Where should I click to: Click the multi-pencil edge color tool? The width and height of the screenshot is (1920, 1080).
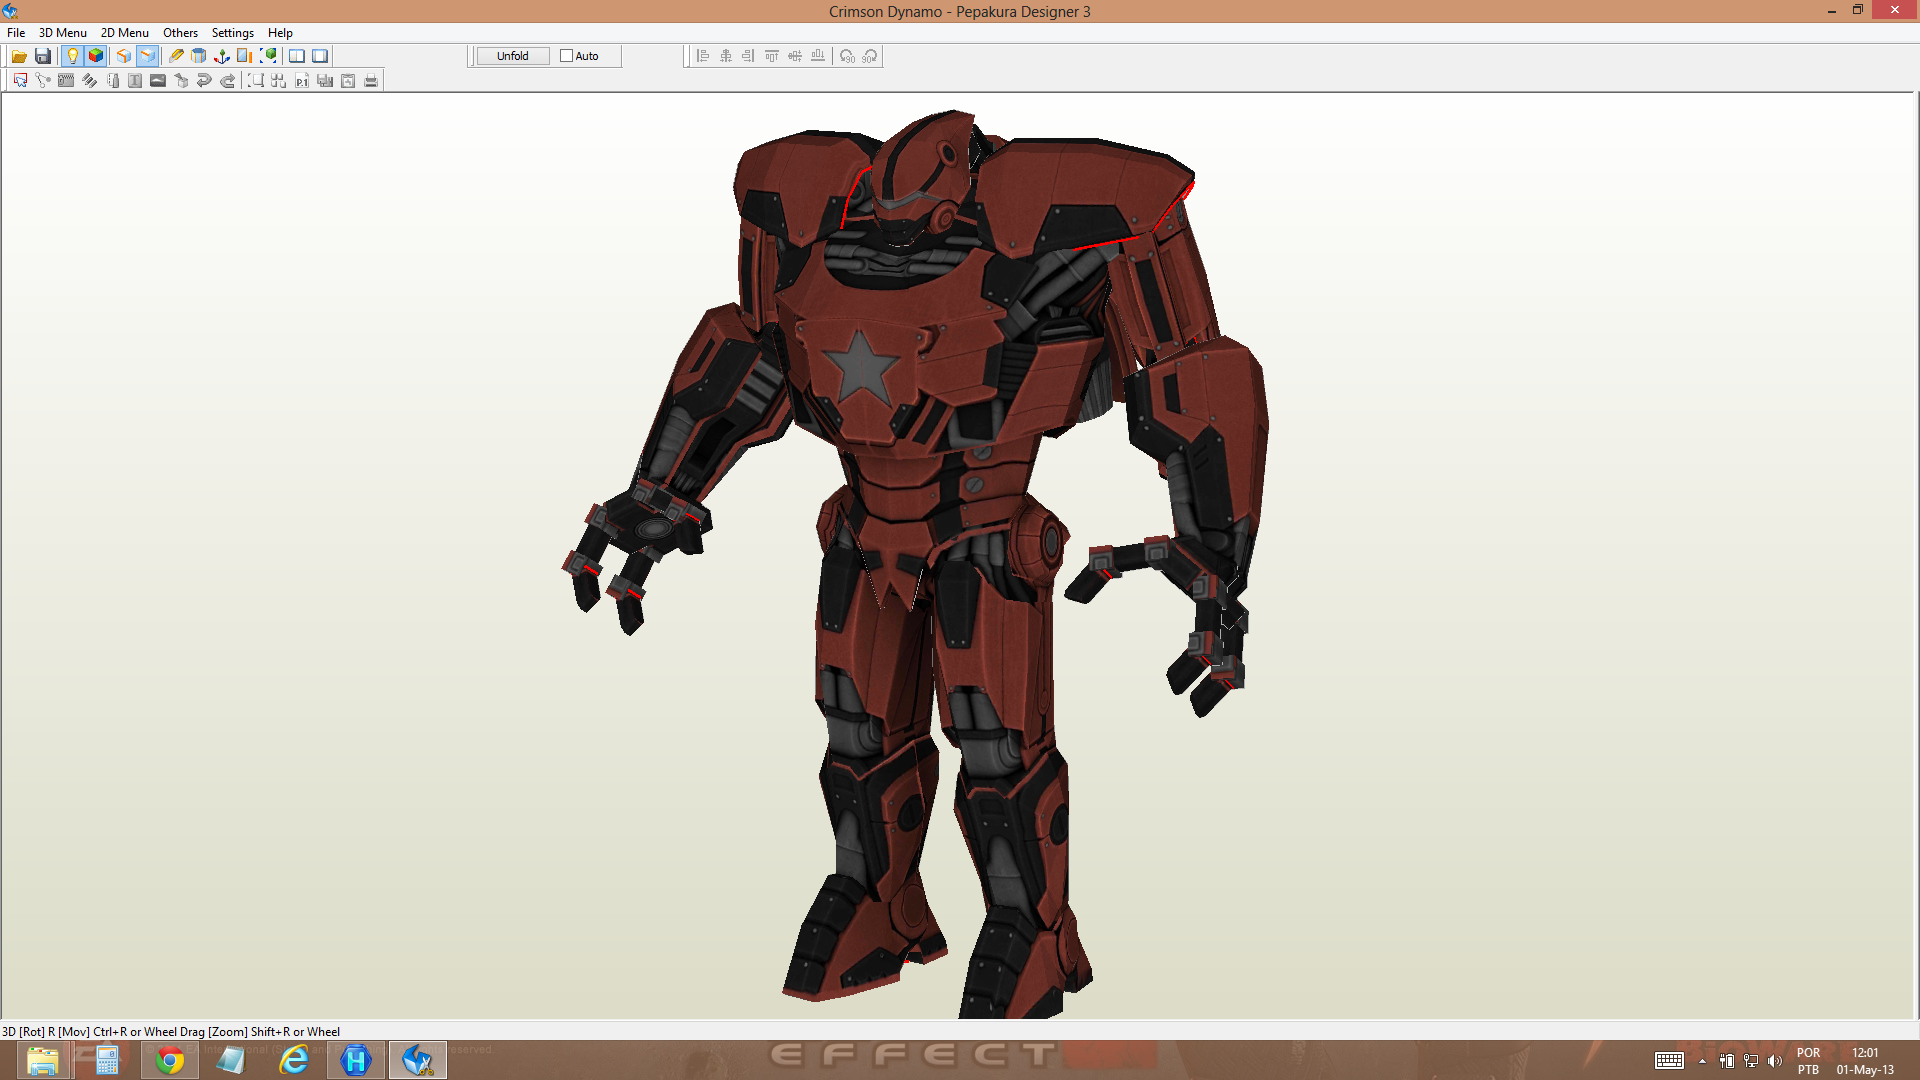89,81
